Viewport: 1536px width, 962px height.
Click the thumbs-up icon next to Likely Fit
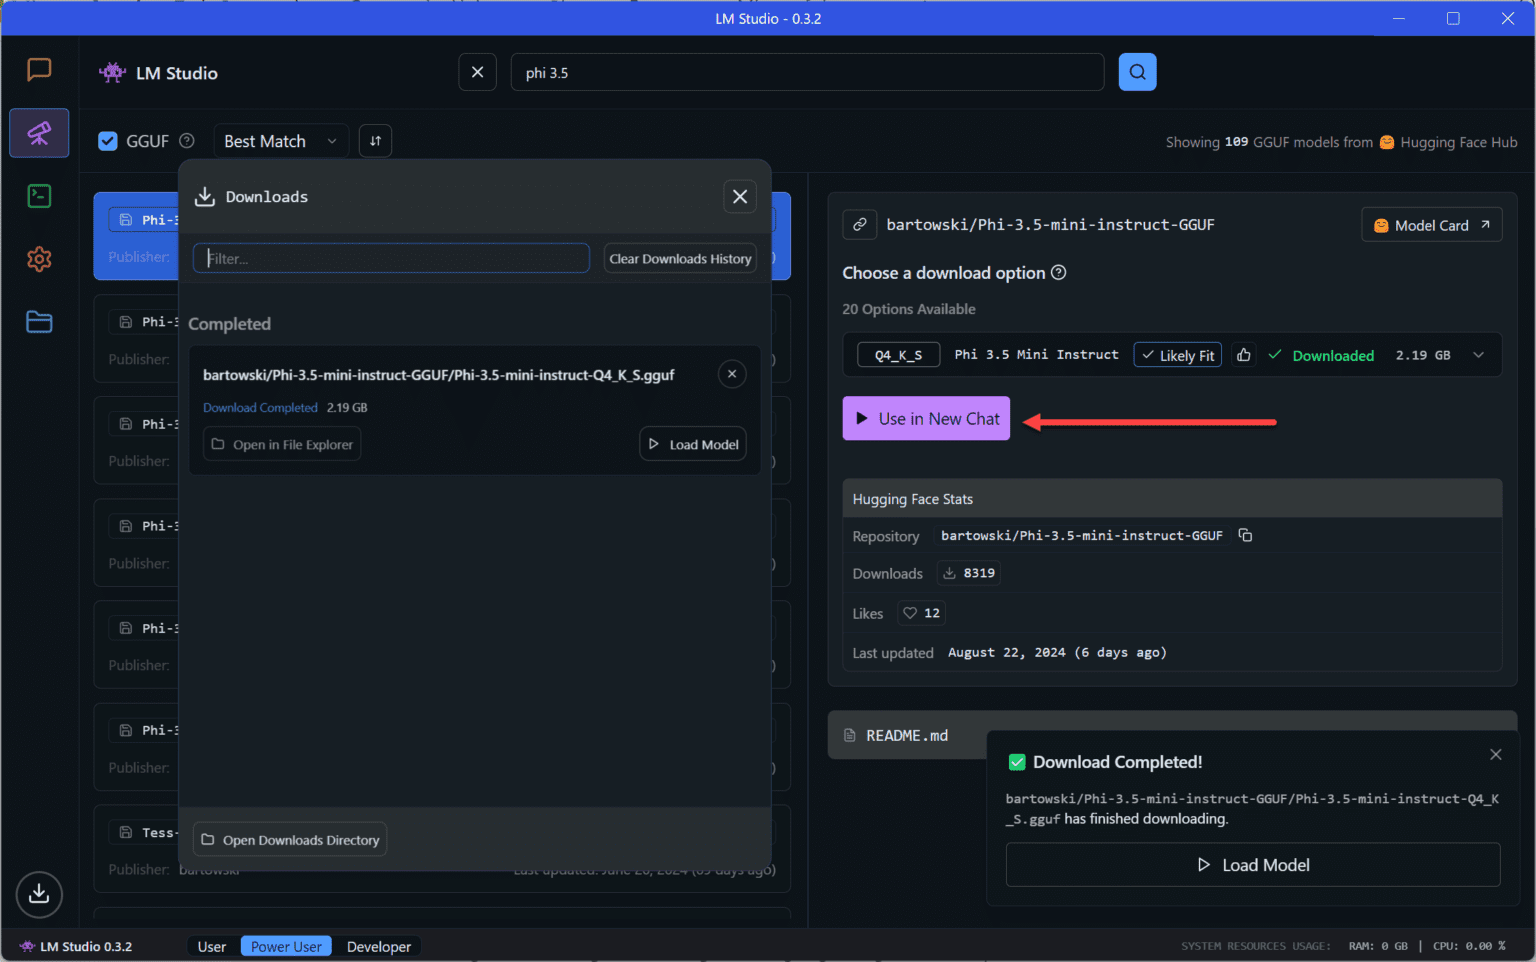(1243, 354)
